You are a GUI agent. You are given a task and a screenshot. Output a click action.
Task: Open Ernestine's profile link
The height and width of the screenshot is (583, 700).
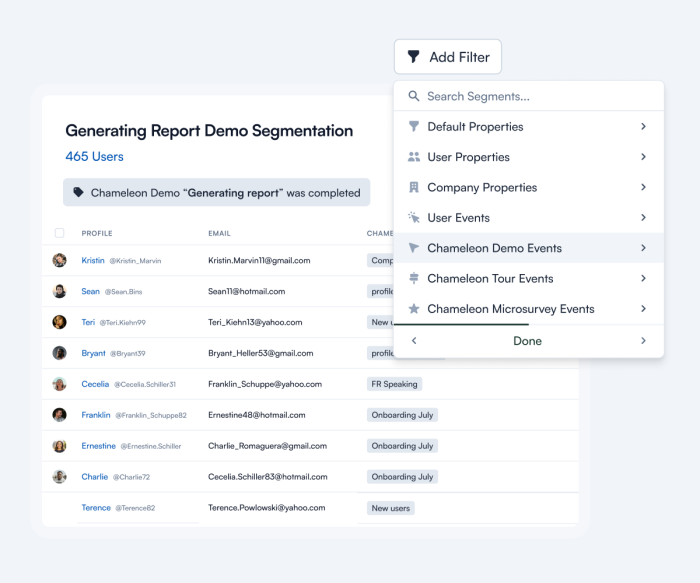pyautogui.click(x=98, y=446)
